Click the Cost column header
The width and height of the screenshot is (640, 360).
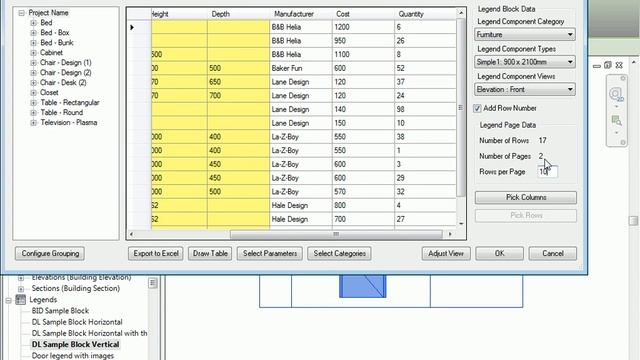363,14
